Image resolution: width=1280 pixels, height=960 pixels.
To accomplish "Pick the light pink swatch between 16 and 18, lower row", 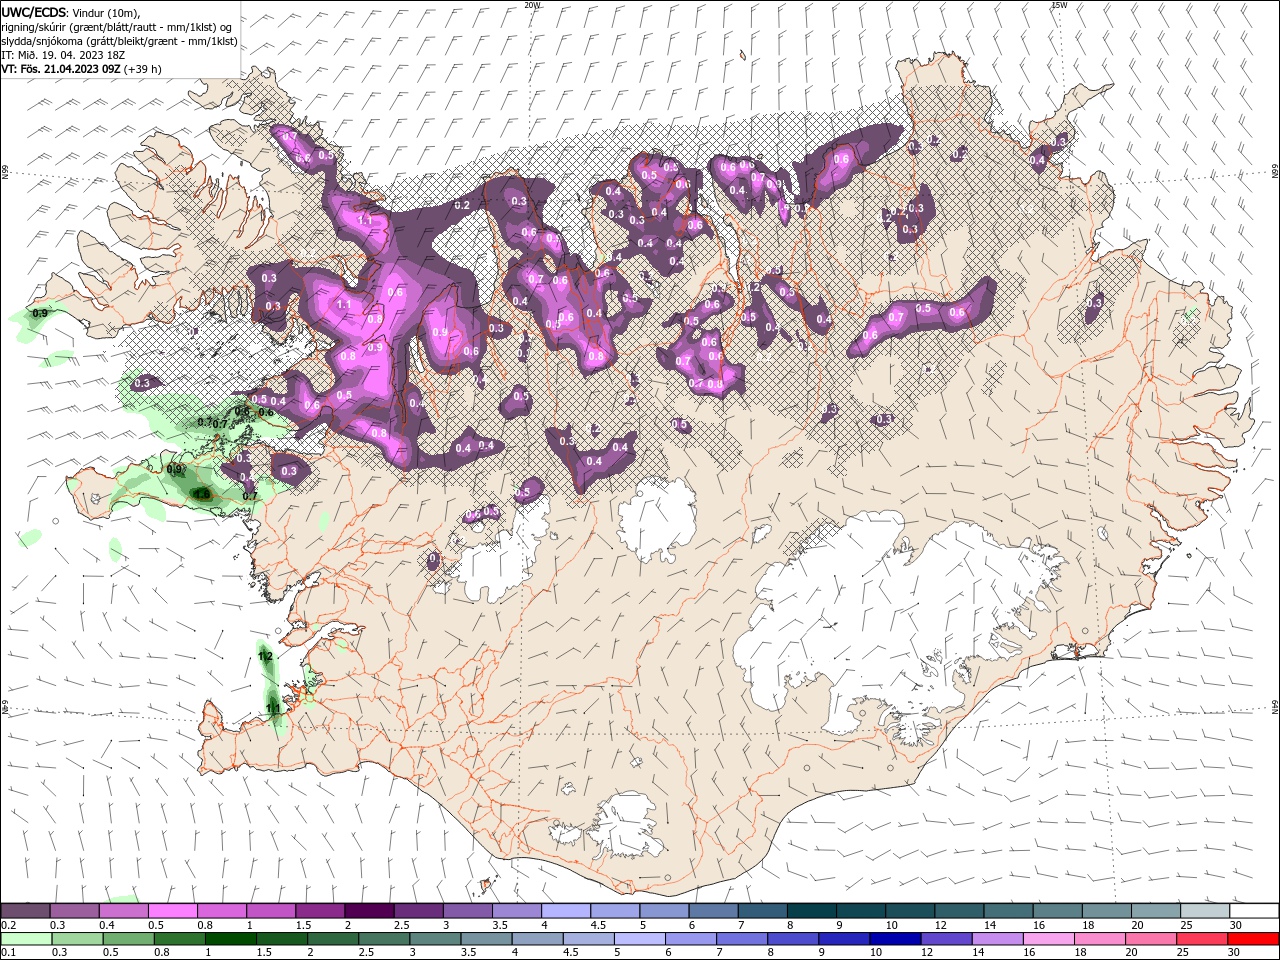I will point(1048,939).
